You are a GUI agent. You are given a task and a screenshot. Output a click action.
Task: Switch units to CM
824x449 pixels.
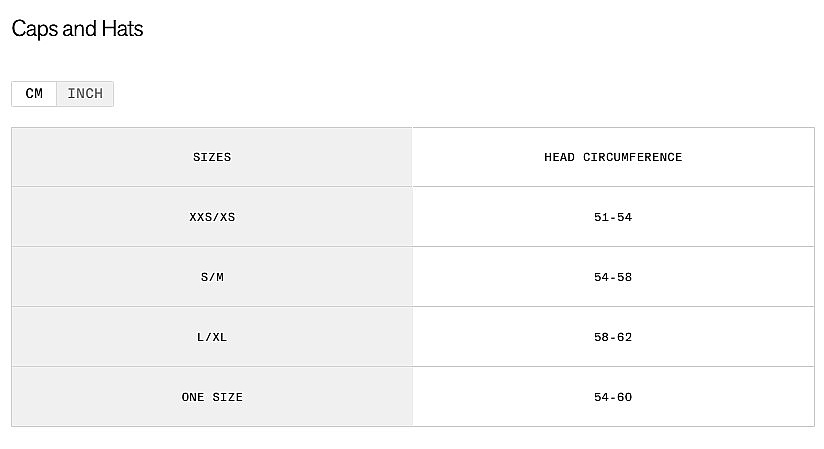[34, 94]
